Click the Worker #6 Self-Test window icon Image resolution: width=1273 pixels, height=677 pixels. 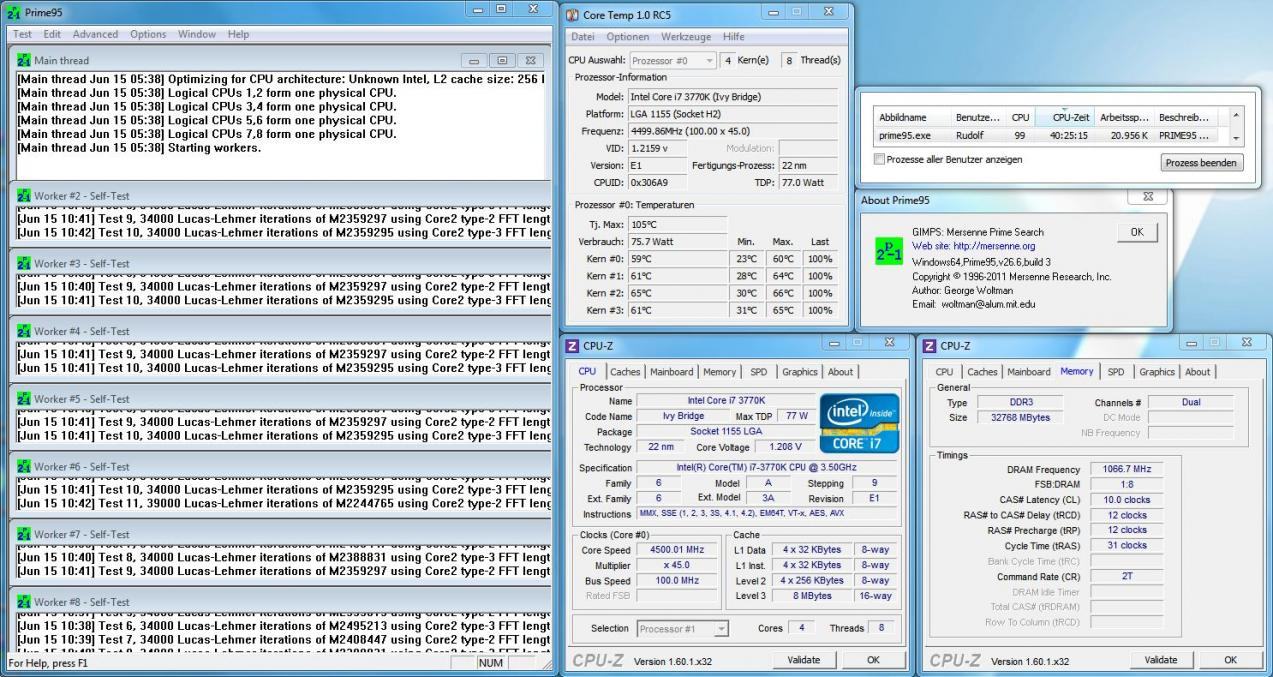25,467
